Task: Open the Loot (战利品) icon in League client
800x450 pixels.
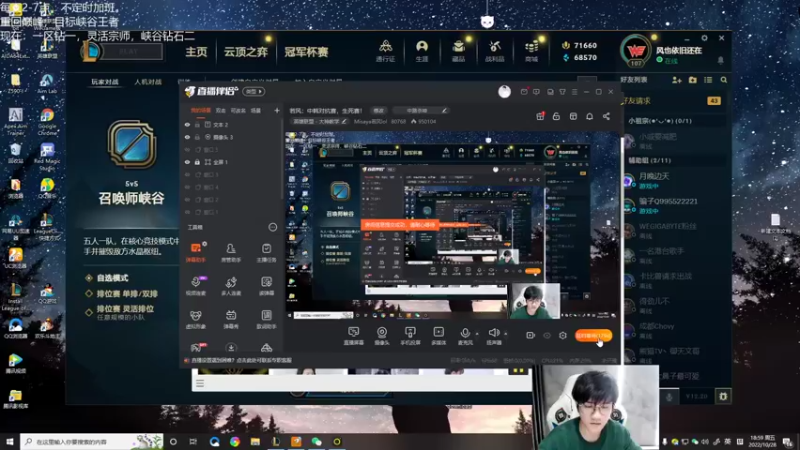Action: click(494, 51)
